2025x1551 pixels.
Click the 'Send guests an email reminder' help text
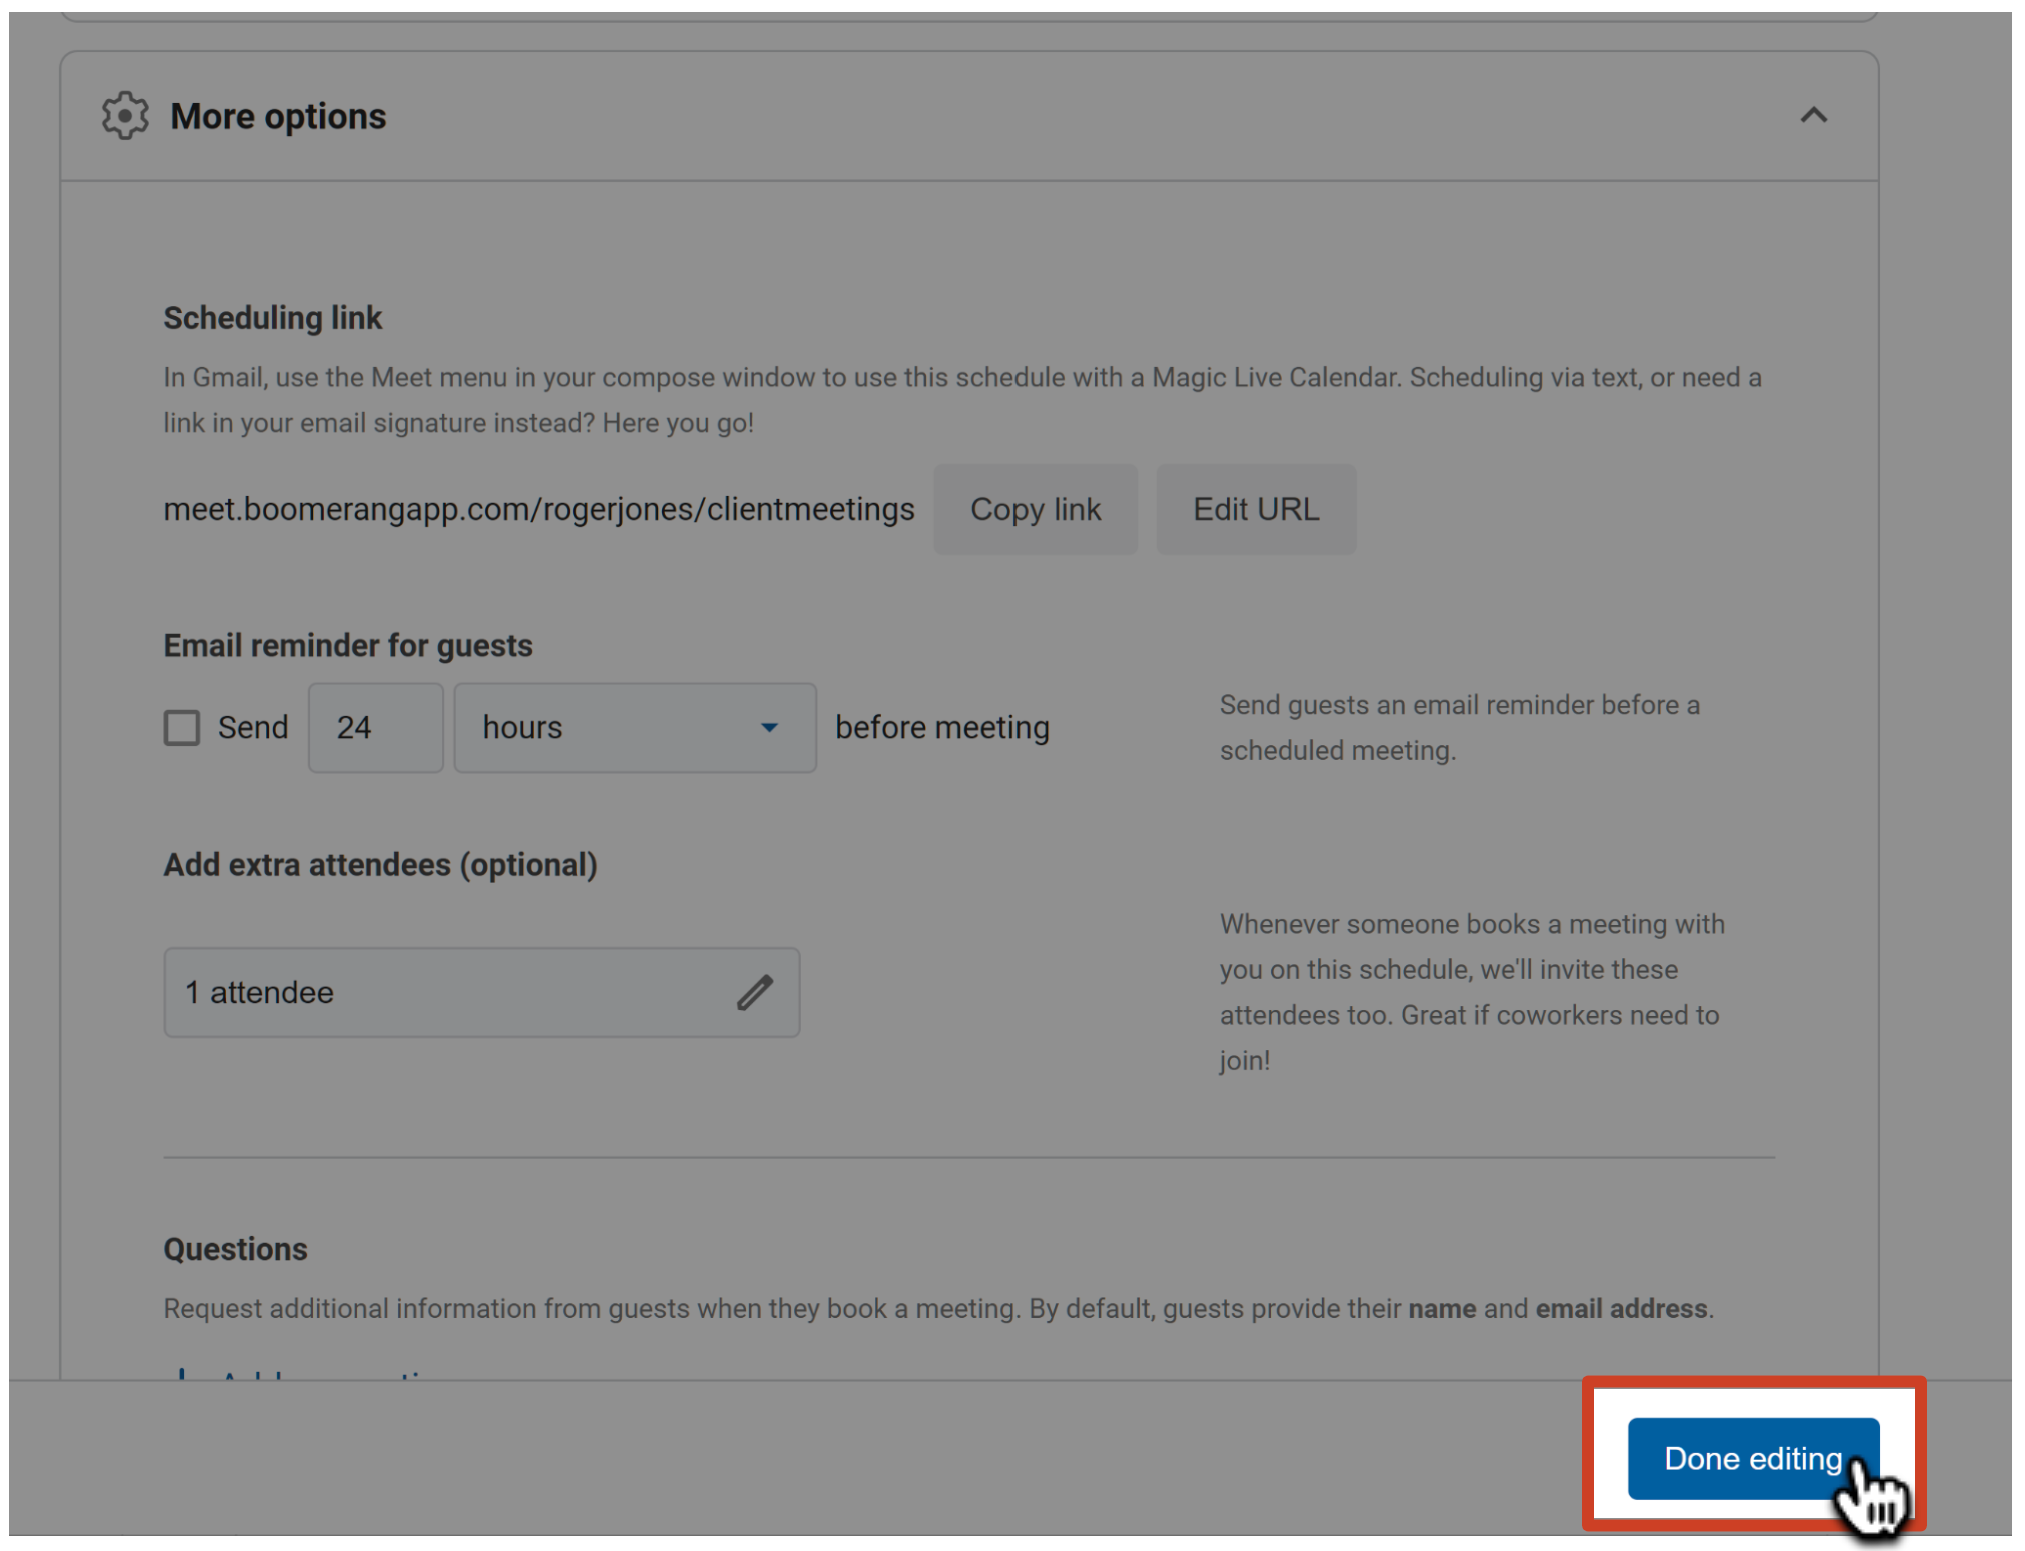[1459, 727]
